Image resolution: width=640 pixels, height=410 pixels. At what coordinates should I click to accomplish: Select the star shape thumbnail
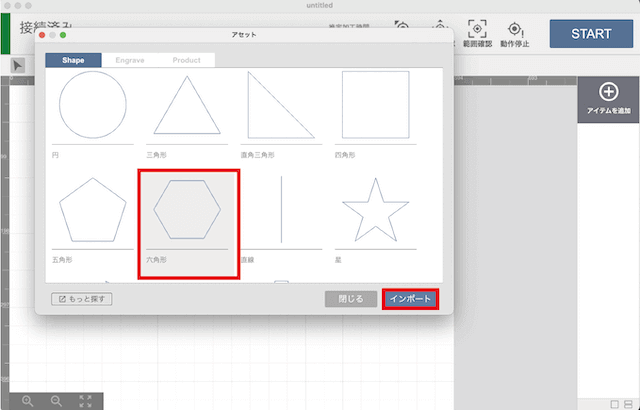click(x=375, y=212)
